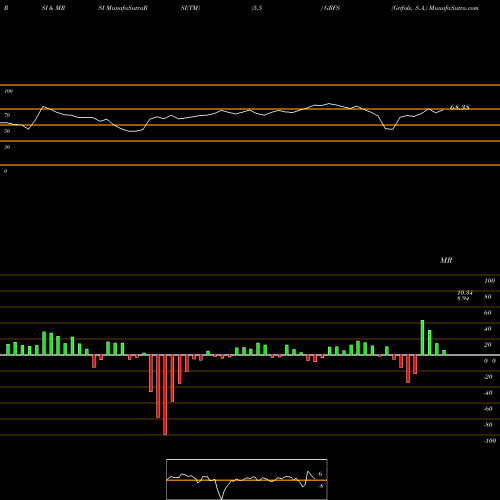Click the 10.34 value in MR panel
The width and height of the screenshot is (500, 500).
465,293
